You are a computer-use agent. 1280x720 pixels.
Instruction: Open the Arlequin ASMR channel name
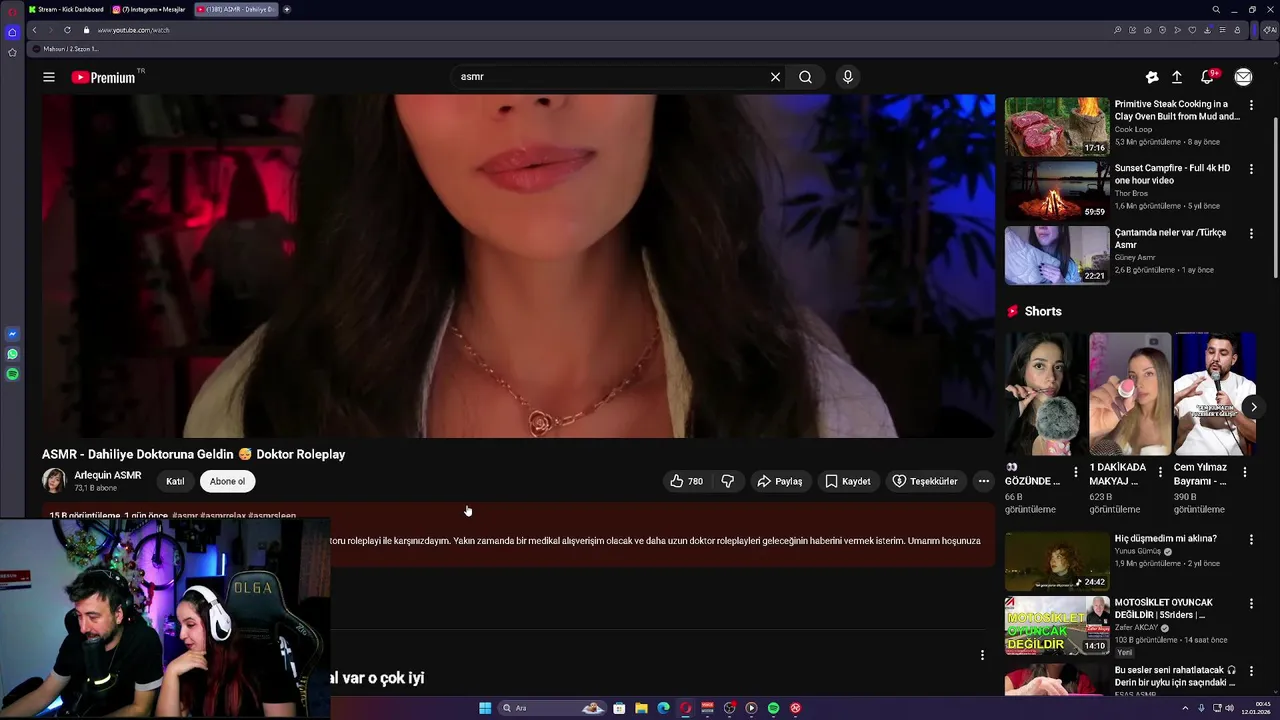tap(107, 475)
